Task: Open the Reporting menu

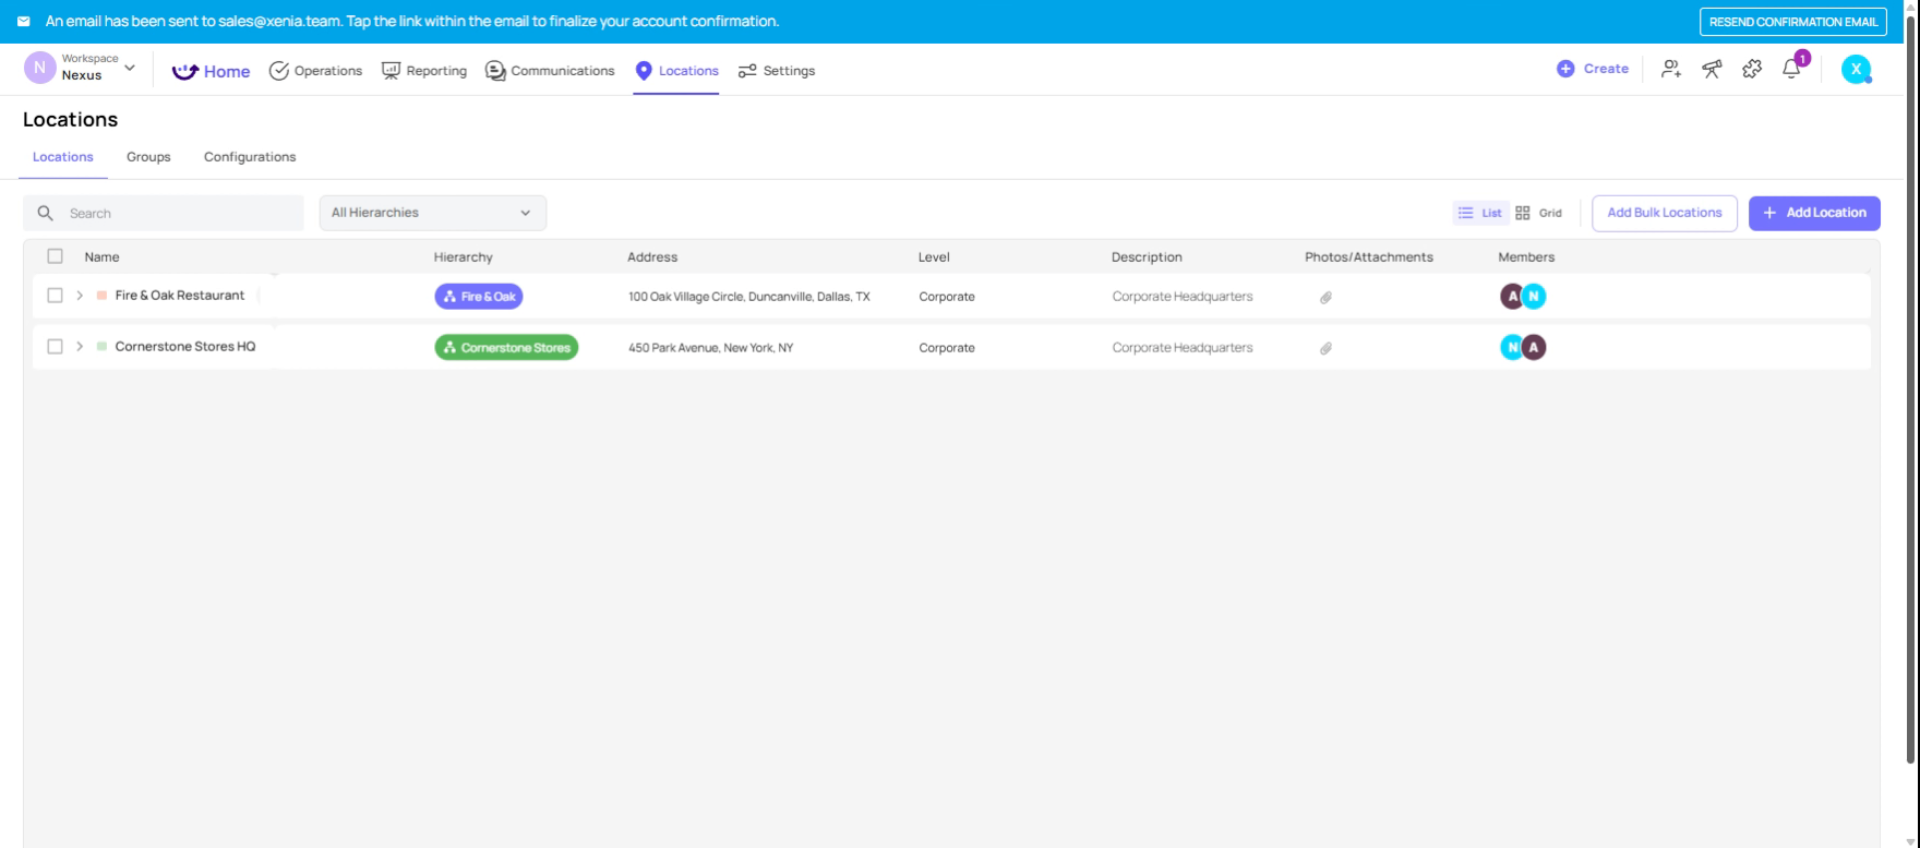Action: (424, 71)
